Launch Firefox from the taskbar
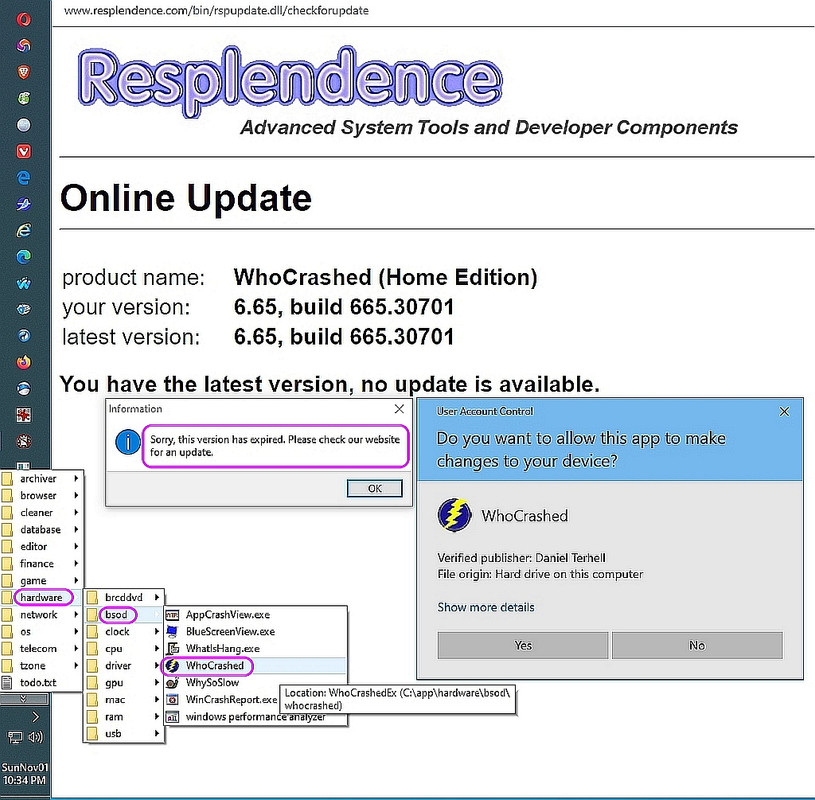Viewport: 815px width, 800px height. (x=23, y=362)
